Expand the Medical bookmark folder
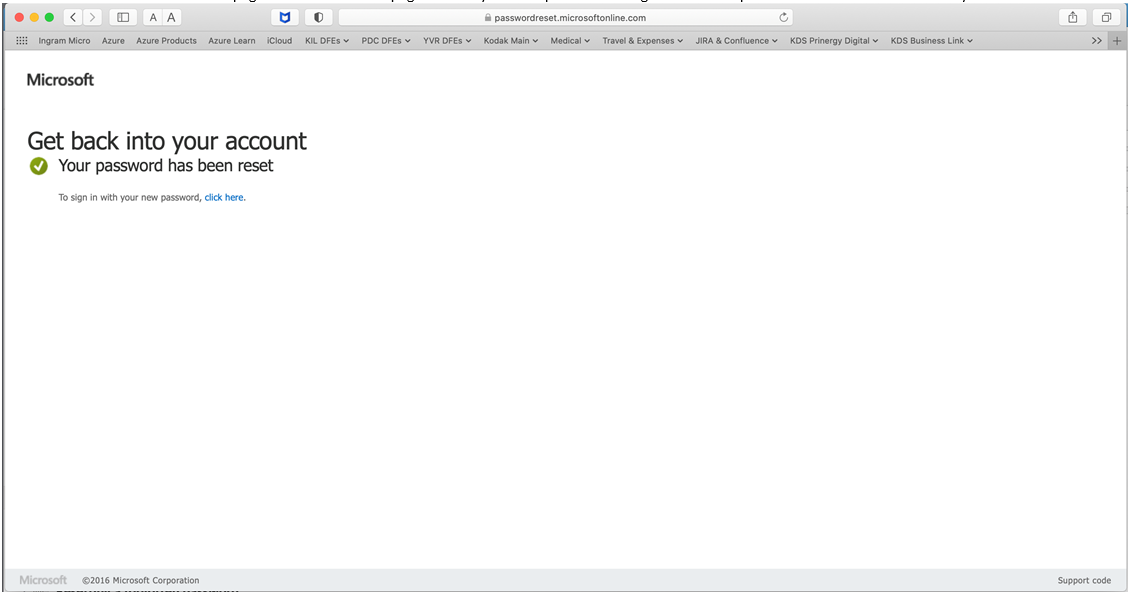1131x596 pixels. 570,40
